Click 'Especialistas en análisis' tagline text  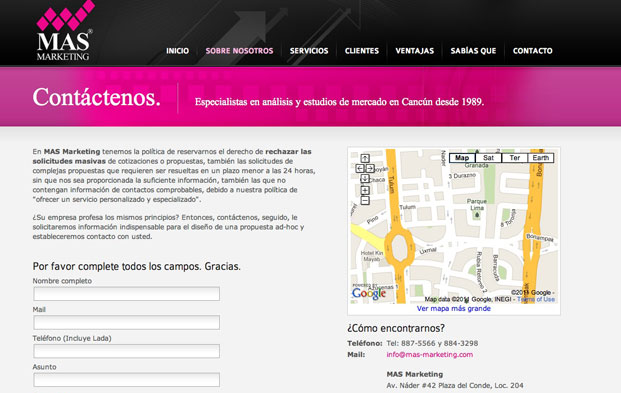tap(339, 102)
